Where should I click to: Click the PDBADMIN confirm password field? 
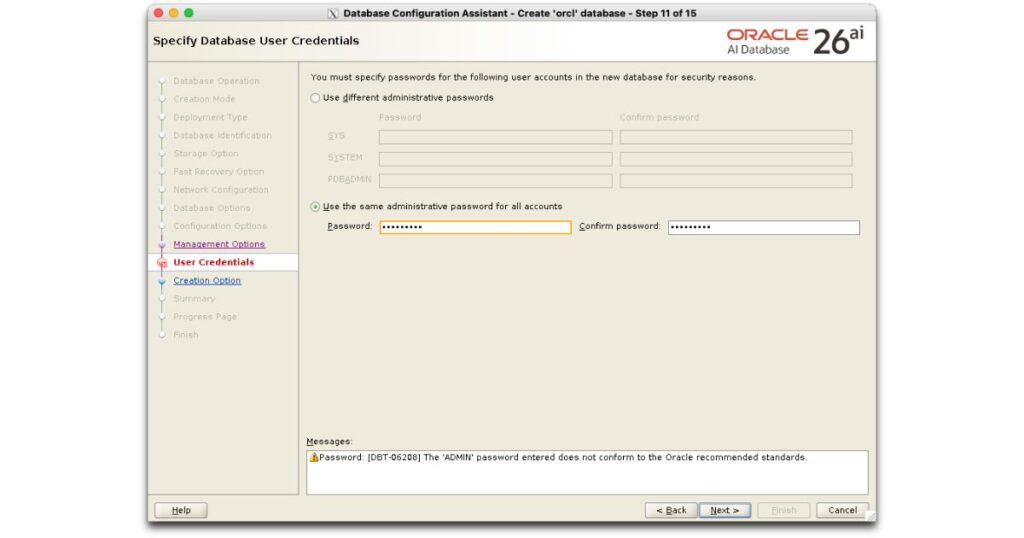(736, 181)
